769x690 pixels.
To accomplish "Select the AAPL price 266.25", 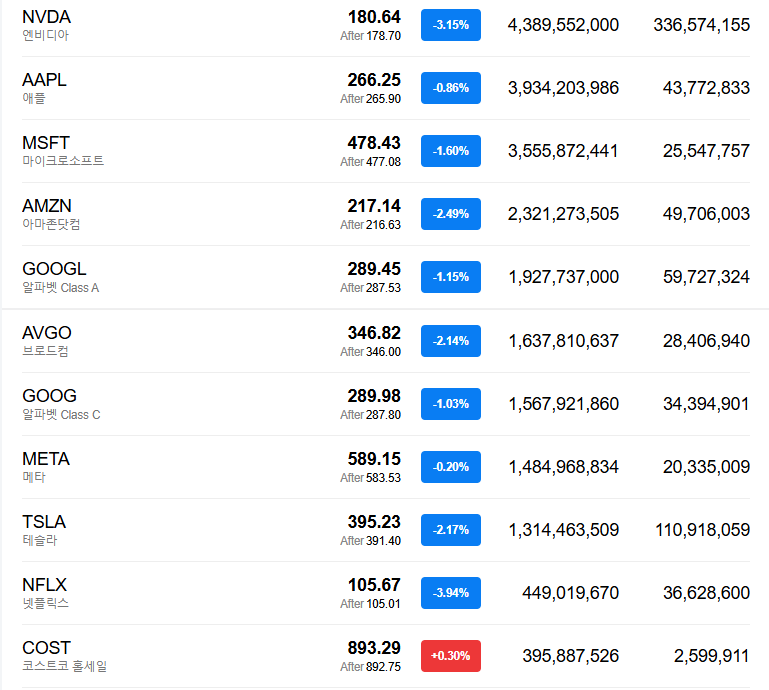I will click(x=374, y=80).
